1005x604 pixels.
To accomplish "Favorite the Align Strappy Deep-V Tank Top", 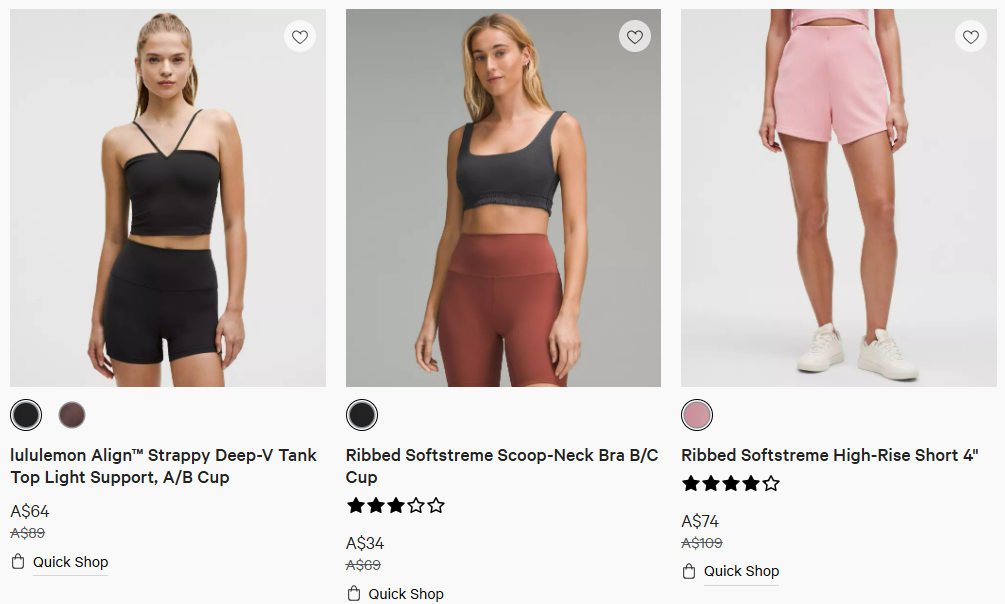I will tap(300, 37).
